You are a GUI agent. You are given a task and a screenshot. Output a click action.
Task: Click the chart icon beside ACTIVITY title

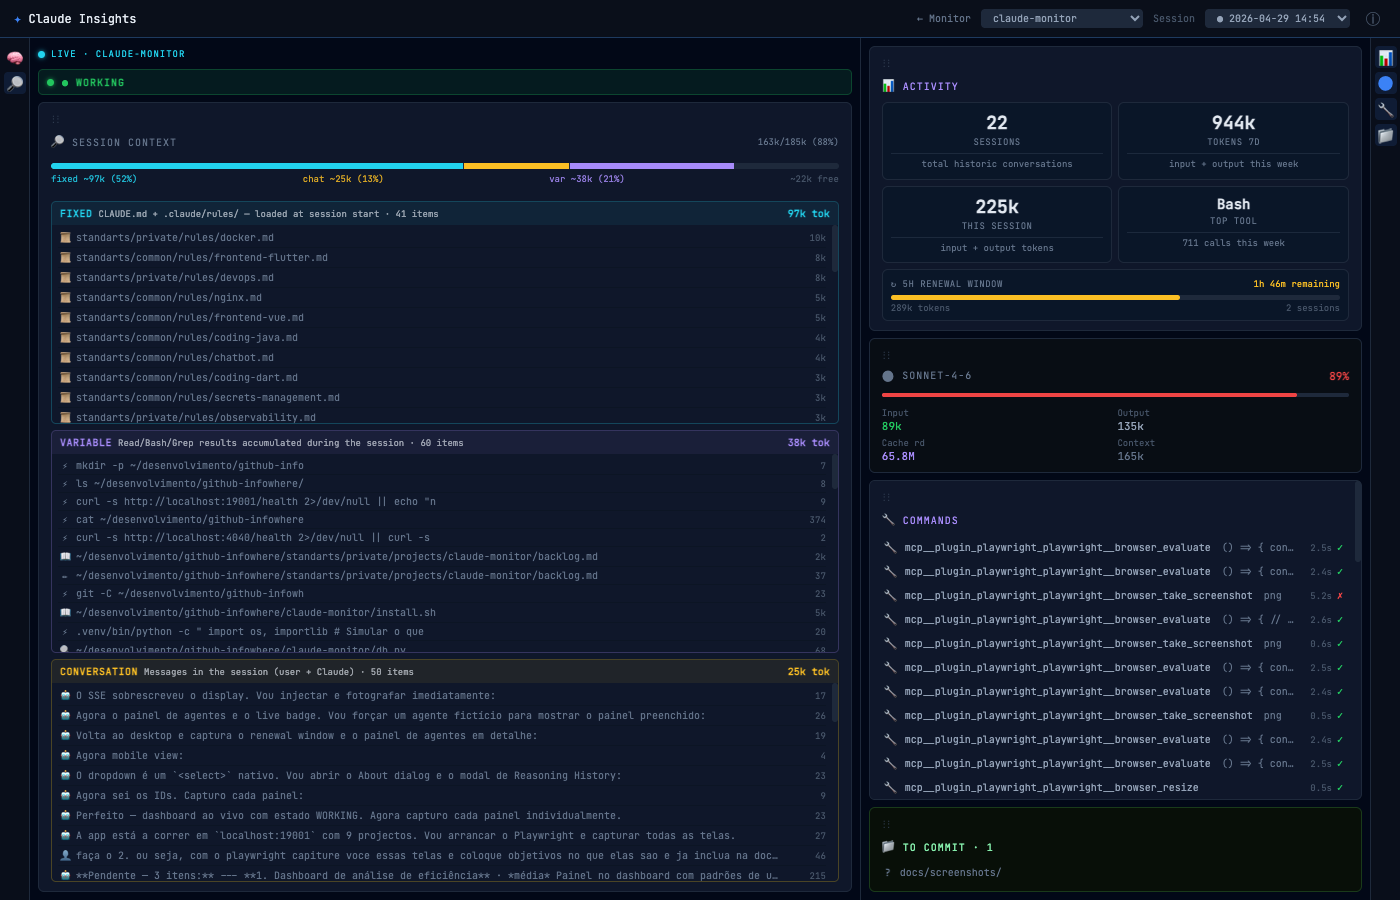[x=888, y=86]
